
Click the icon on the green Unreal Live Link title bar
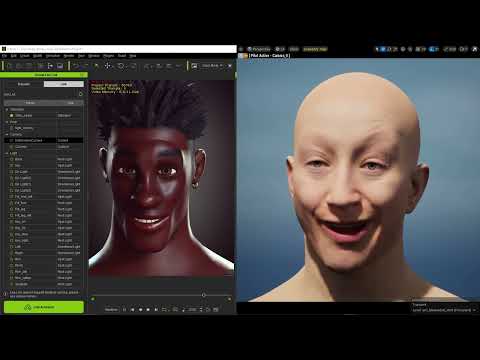pyautogui.click(x=82, y=75)
